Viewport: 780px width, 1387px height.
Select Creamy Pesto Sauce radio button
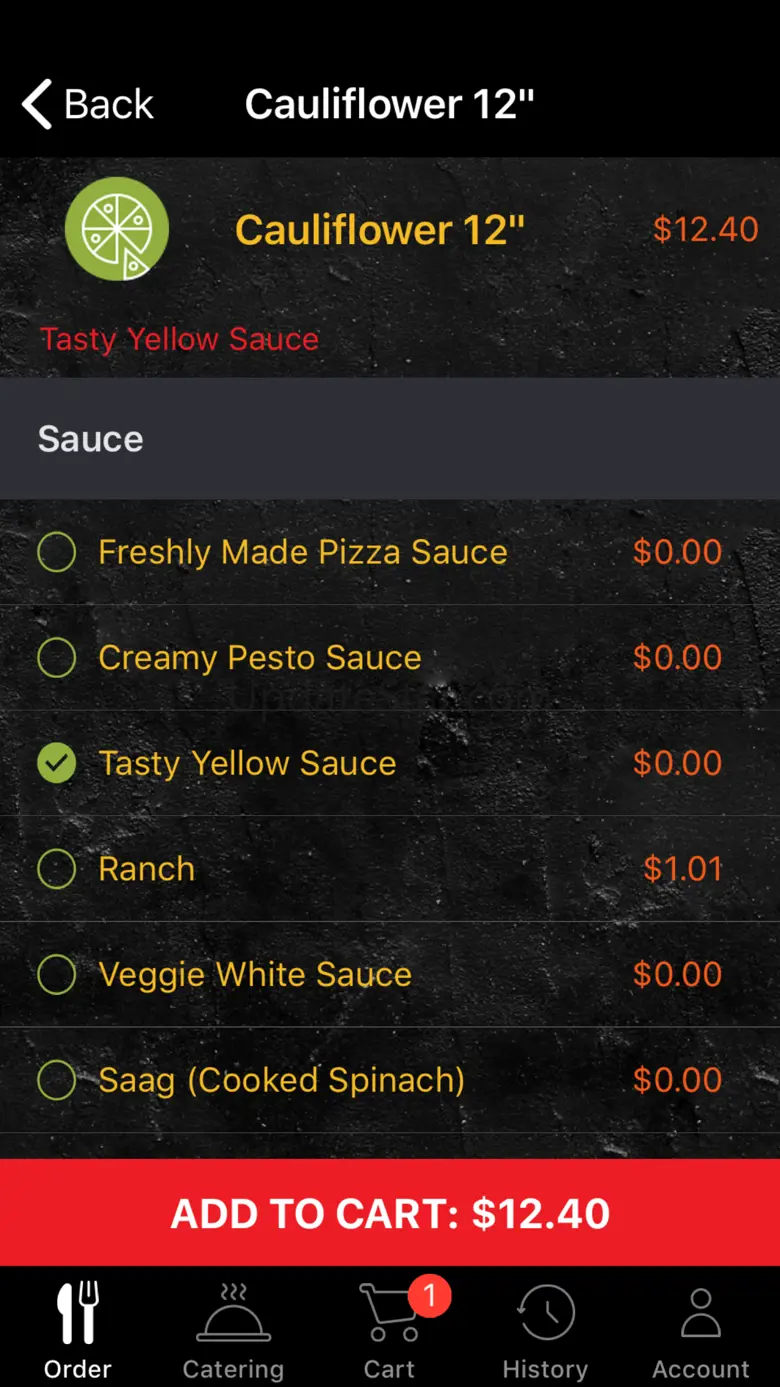point(57,658)
